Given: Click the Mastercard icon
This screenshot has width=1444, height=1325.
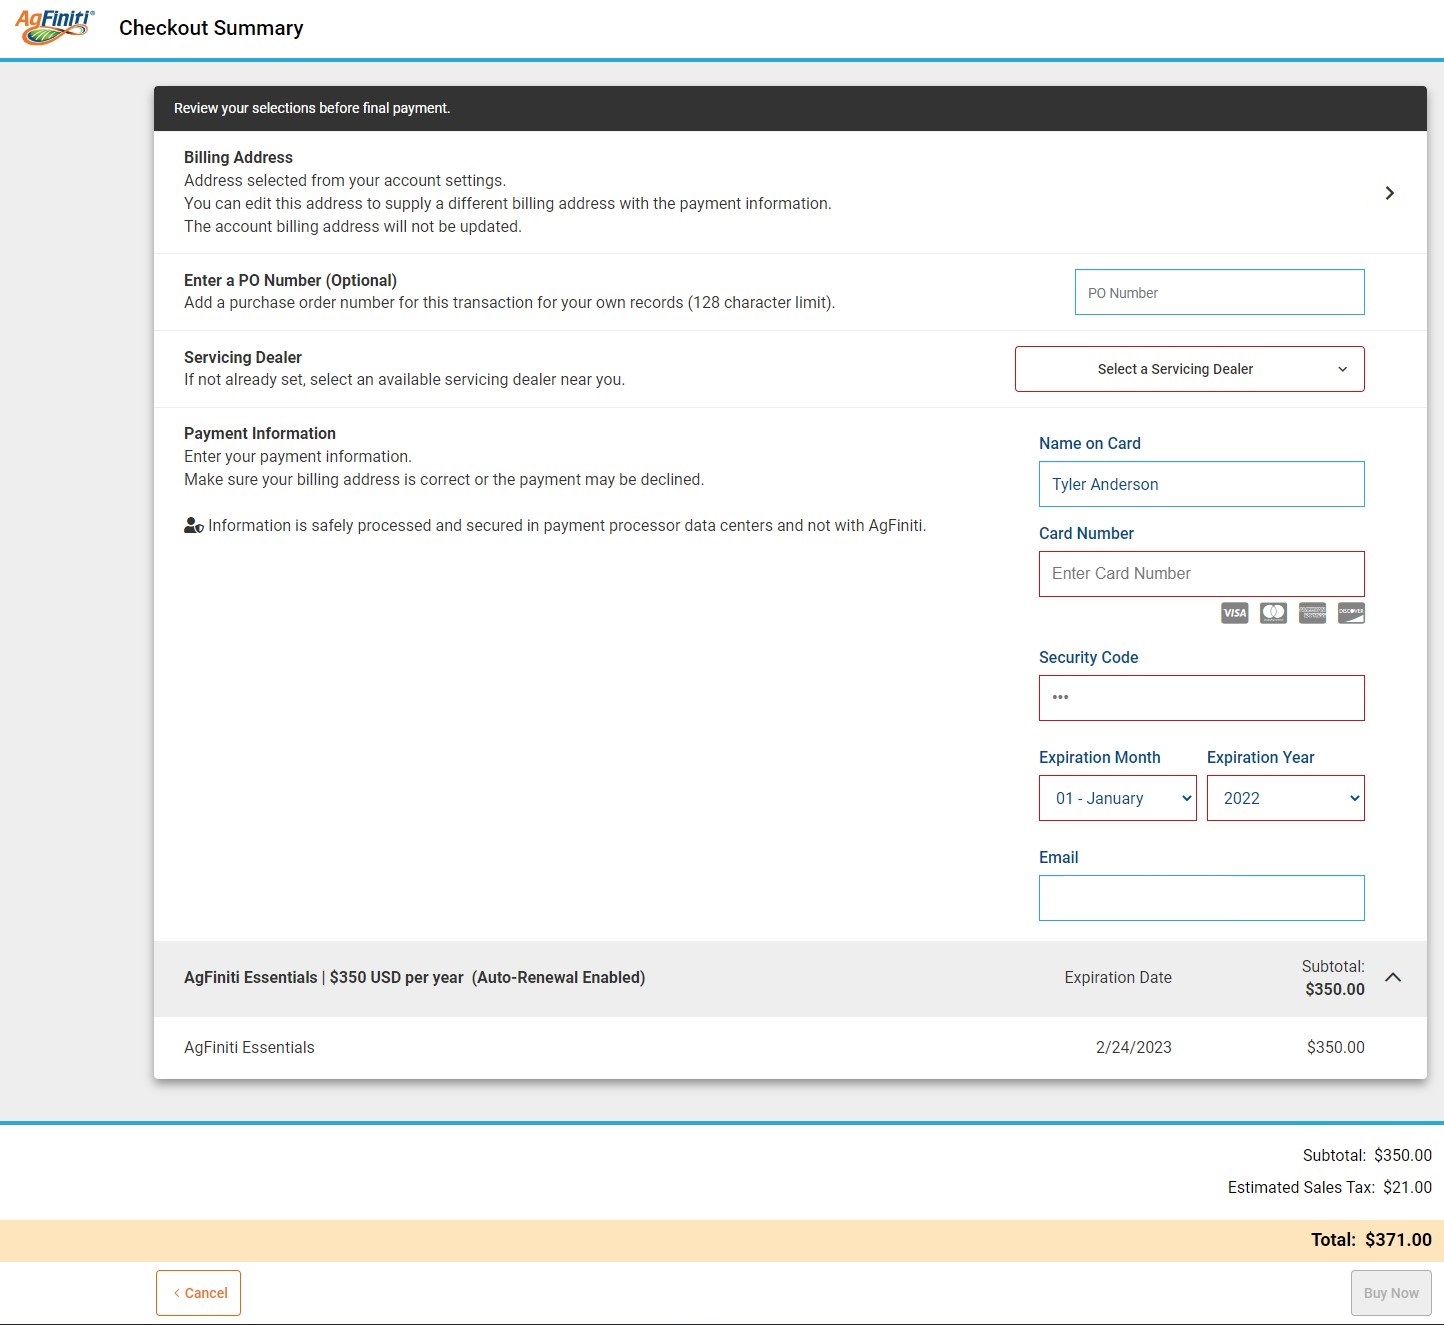Looking at the screenshot, I should pyautogui.click(x=1273, y=613).
